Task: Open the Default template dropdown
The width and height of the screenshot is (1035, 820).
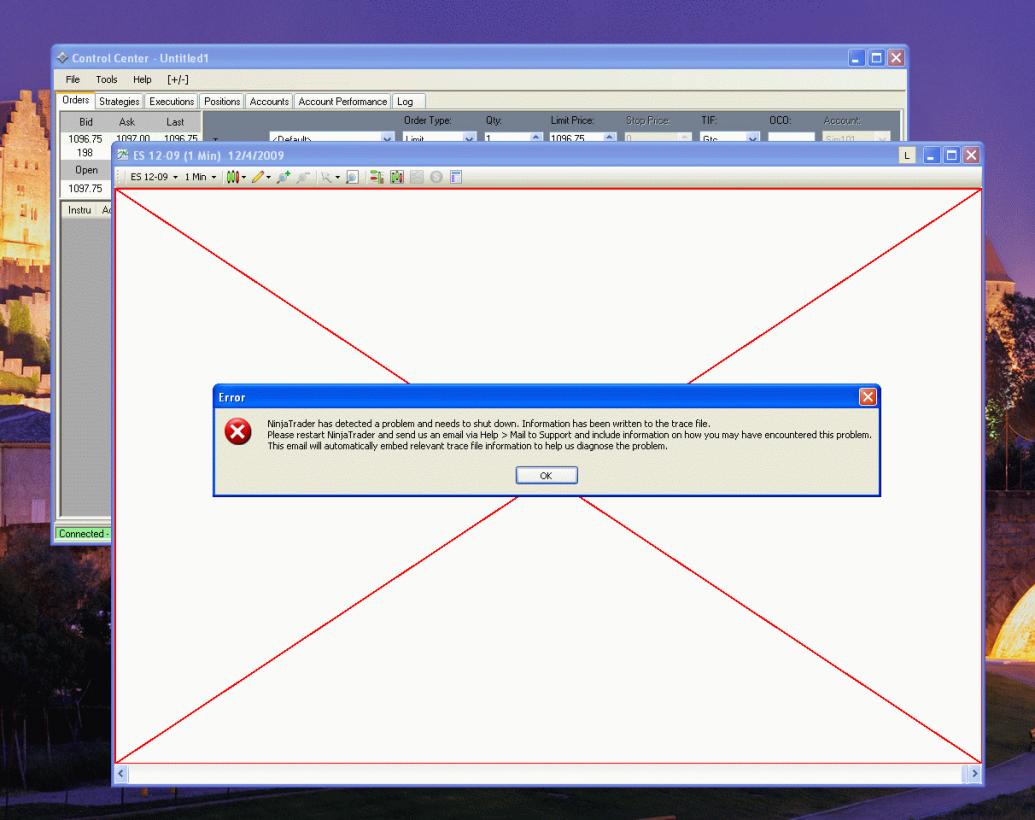Action: coord(387,138)
